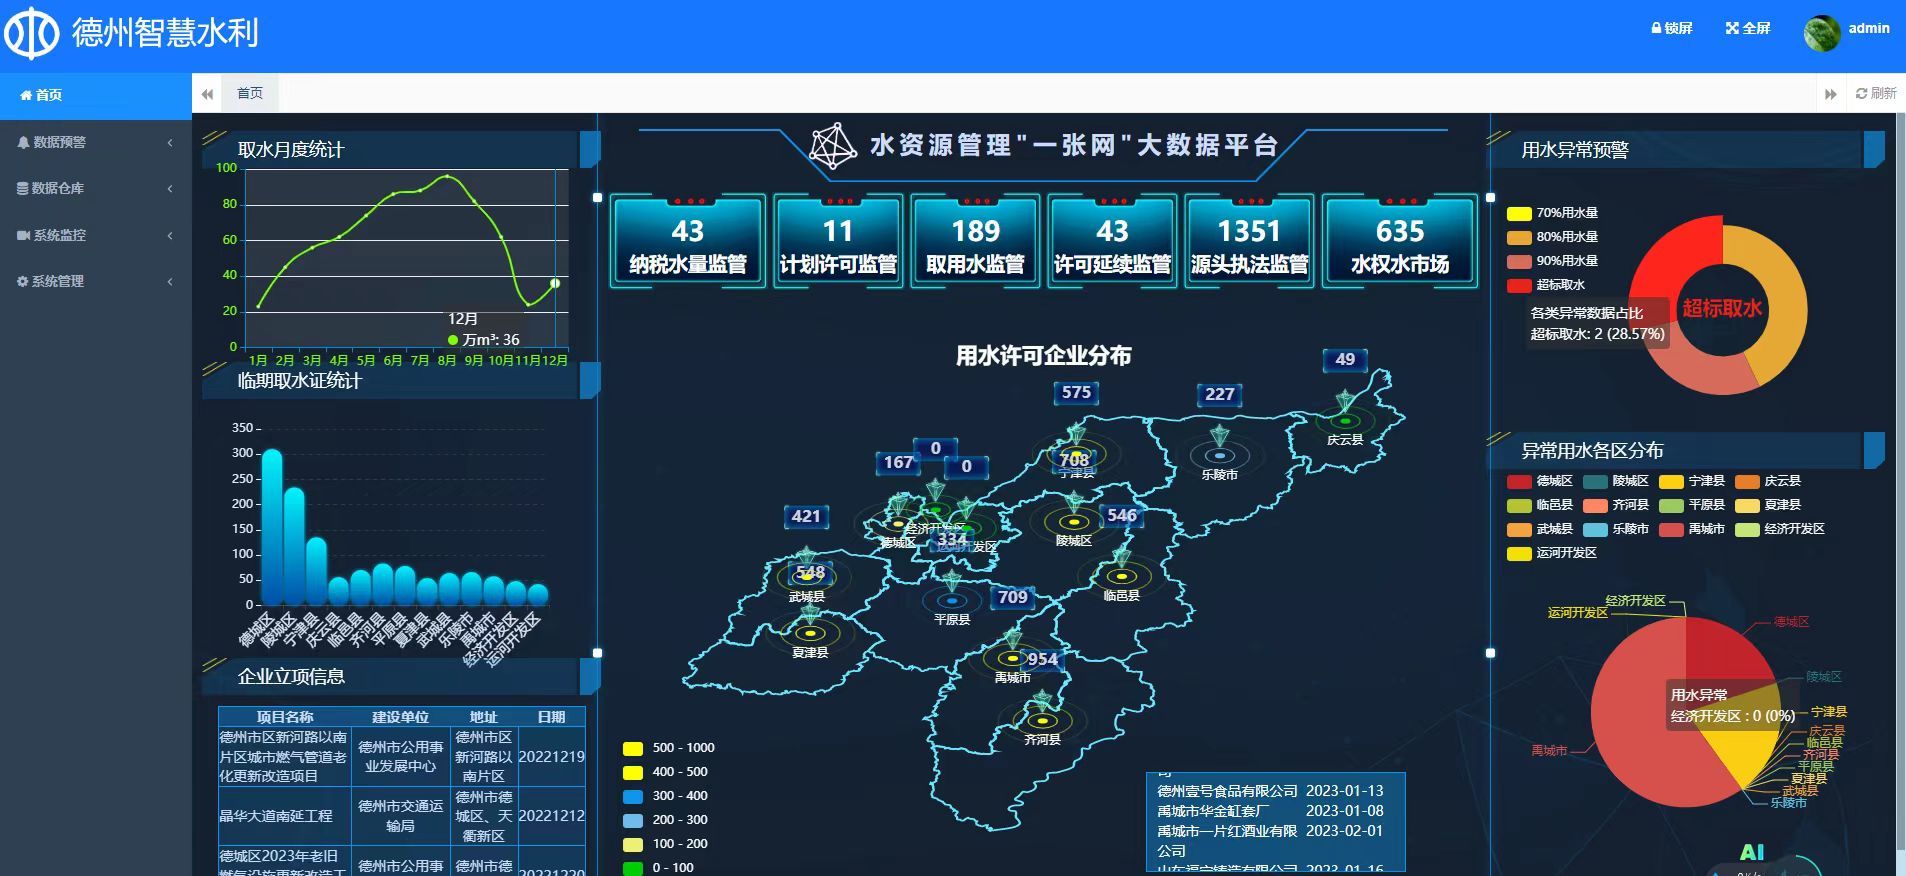Click the database icon next to 数据仓库

pos(22,188)
